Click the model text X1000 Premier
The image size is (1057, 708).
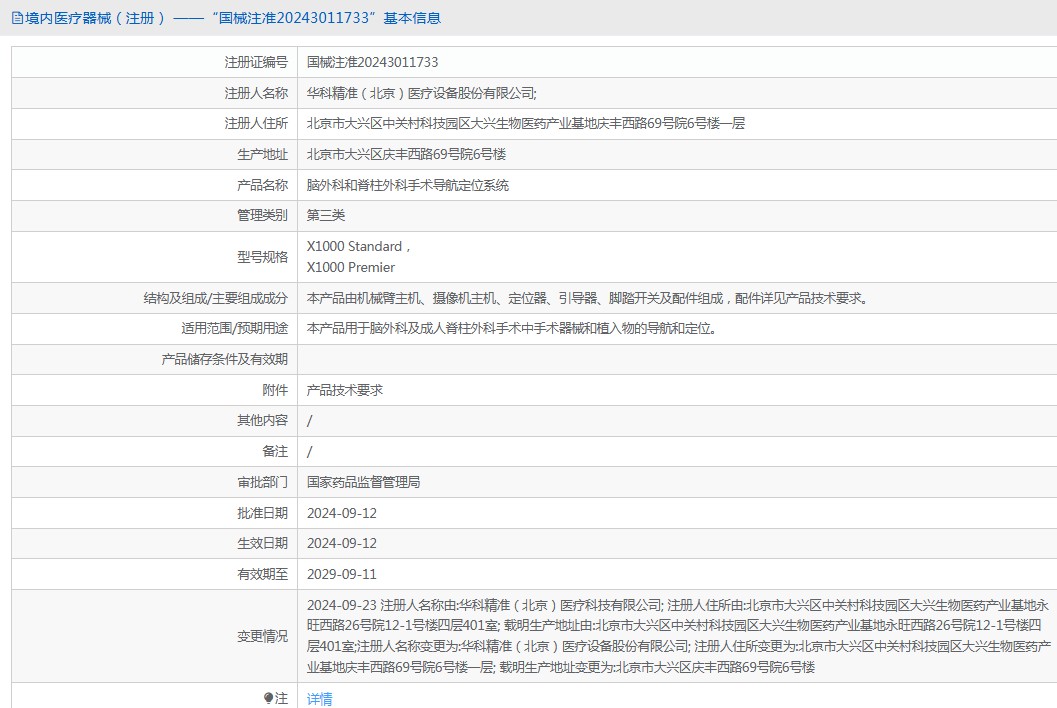coord(351,267)
